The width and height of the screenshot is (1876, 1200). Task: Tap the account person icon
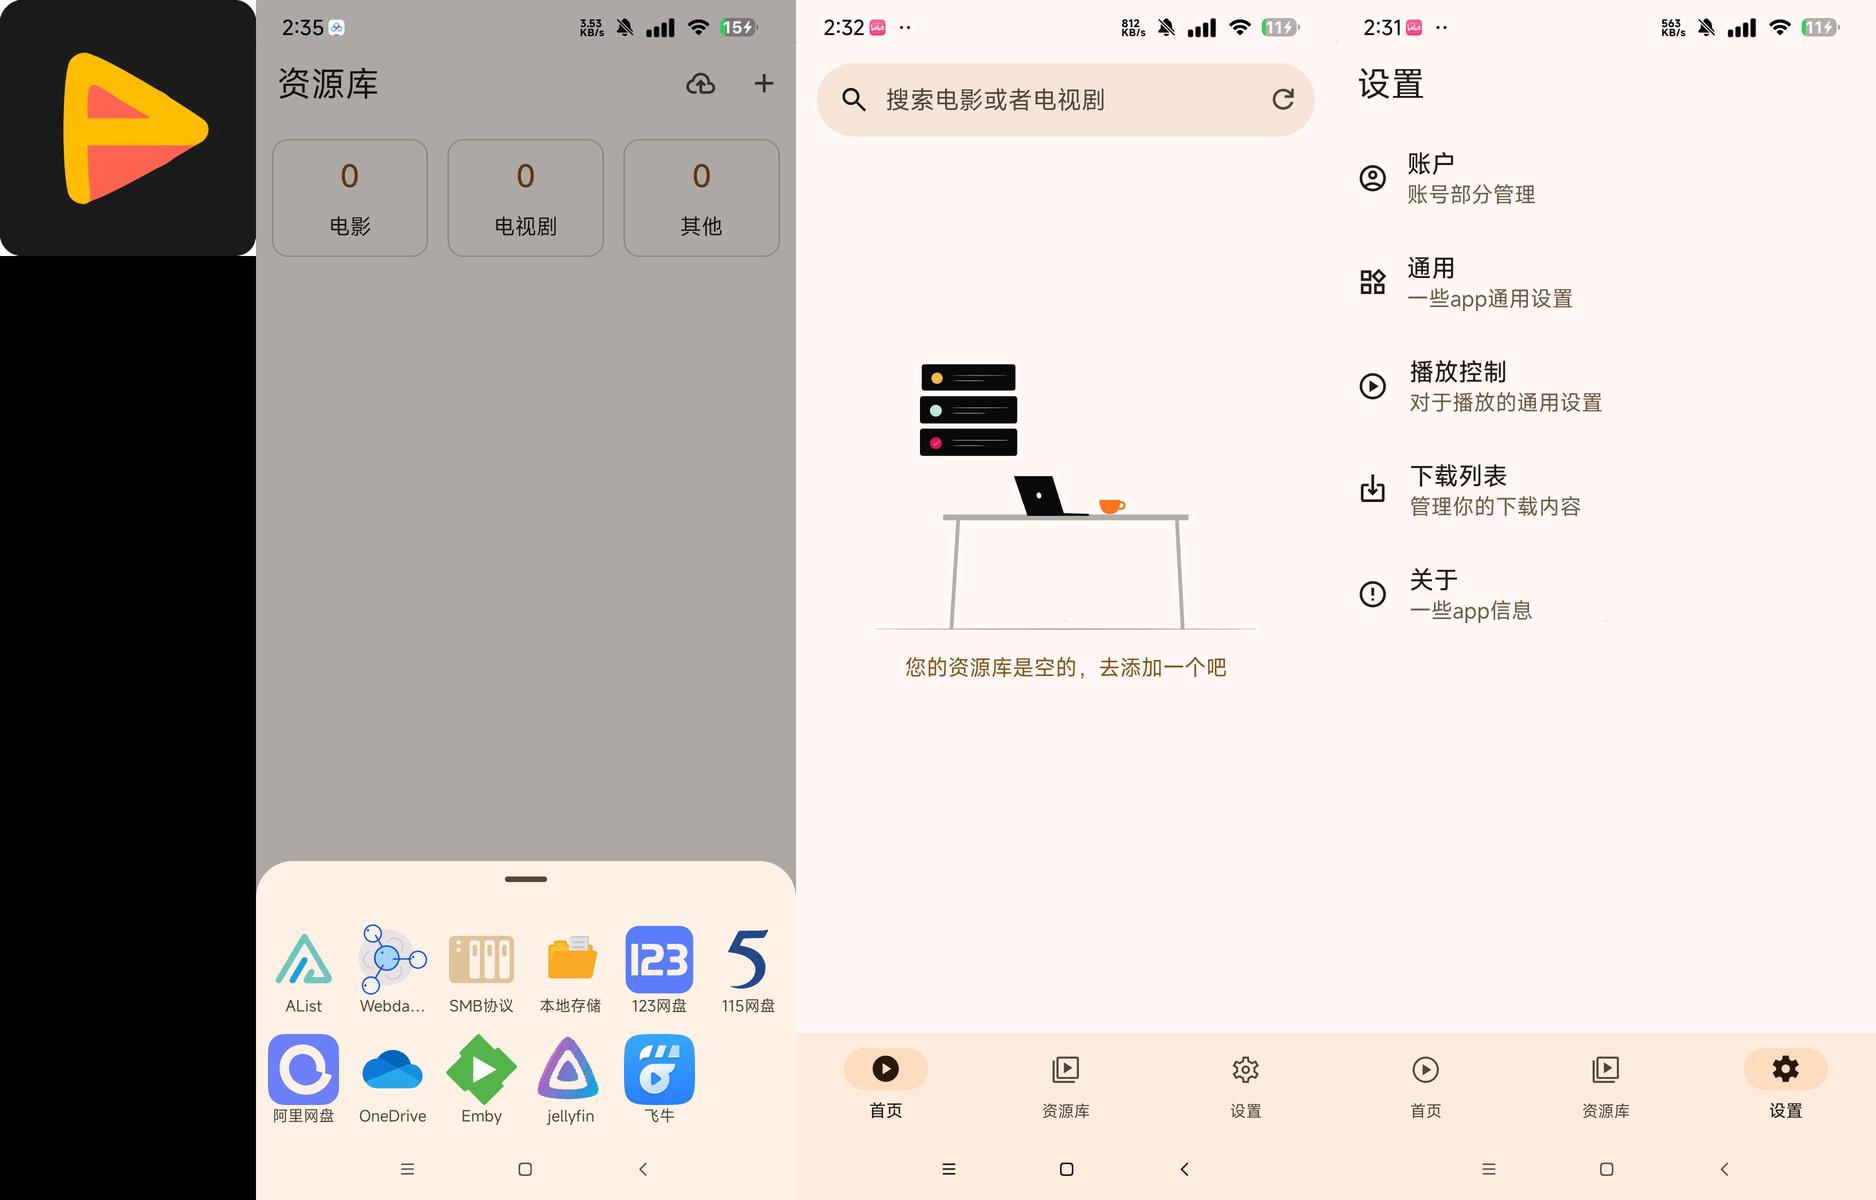[x=1373, y=178]
